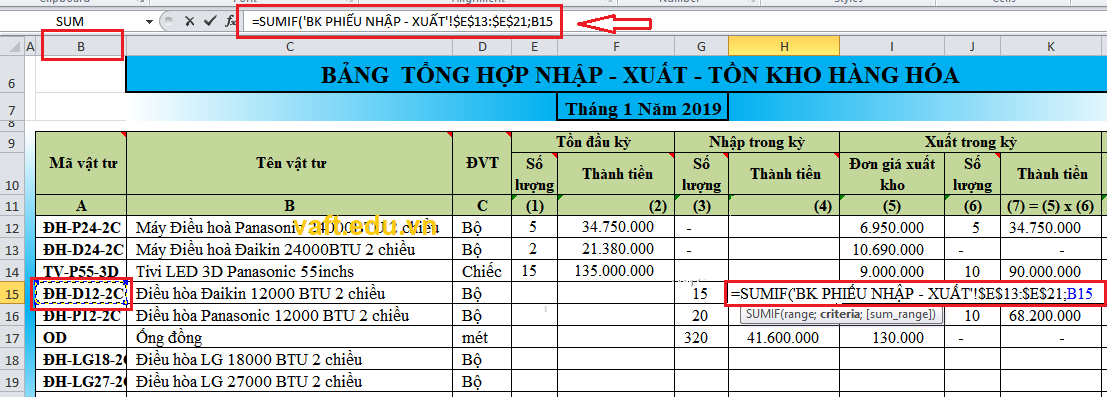Screen dimensions: 1107x397
Task: Click cell Ống đồng
Action: click(x=289, y=338)
